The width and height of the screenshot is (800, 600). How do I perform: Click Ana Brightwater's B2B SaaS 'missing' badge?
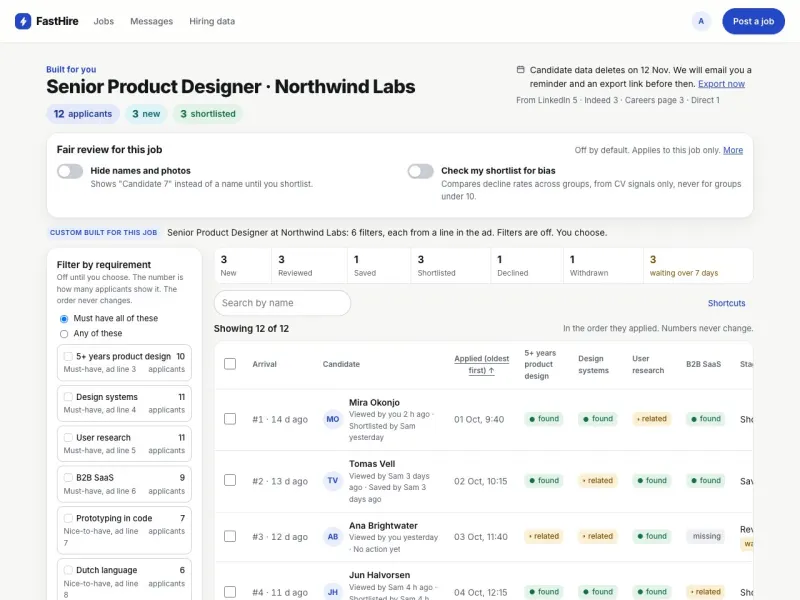(x=706, y=536)
